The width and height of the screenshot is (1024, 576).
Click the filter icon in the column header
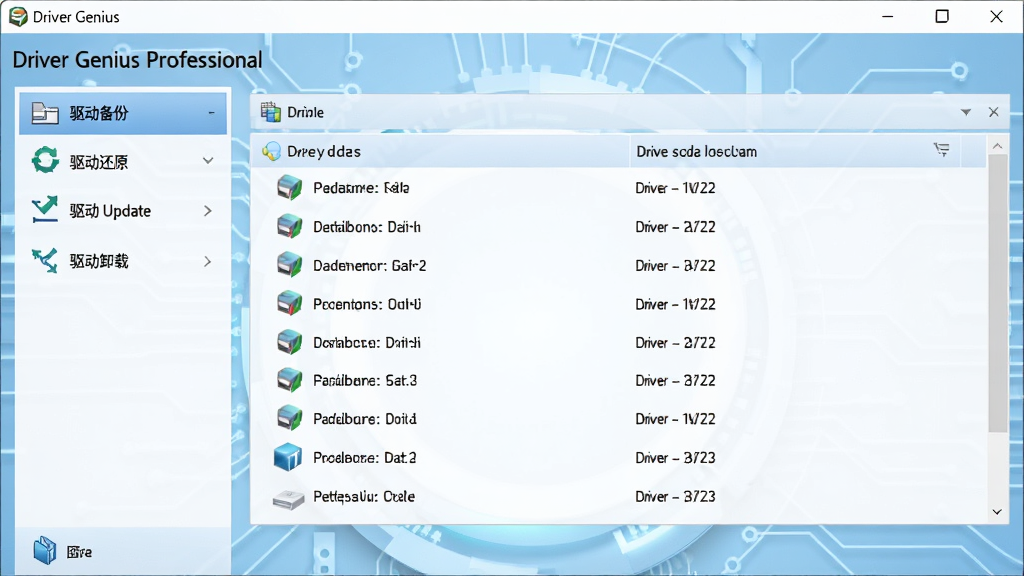[x=941, y=150]
